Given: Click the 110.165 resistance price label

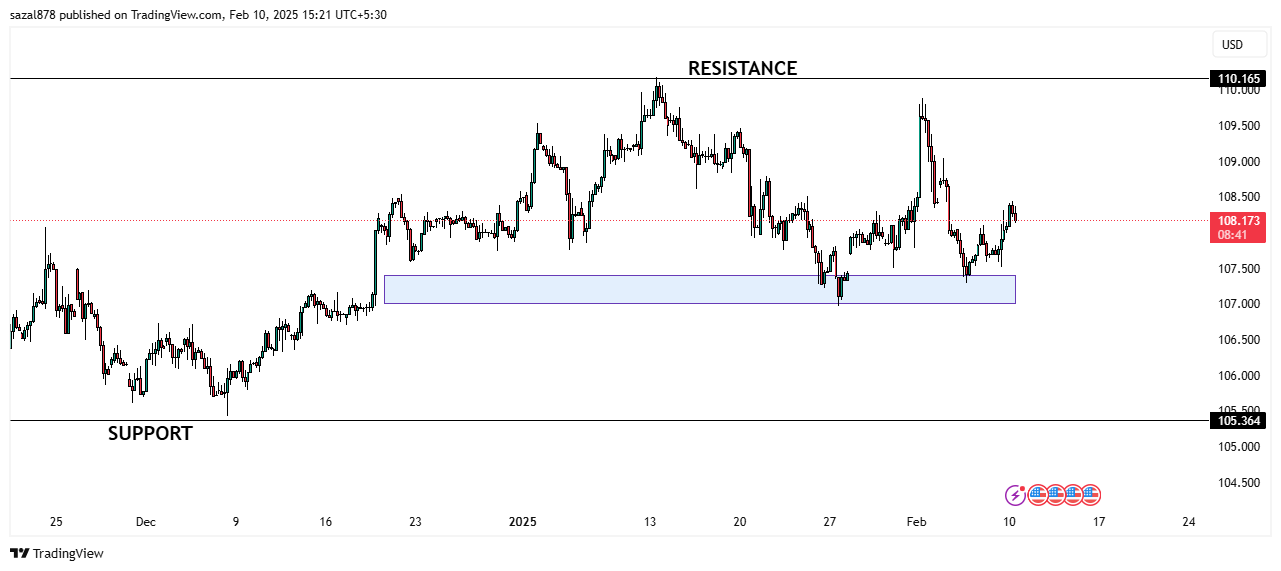Looking at the screenshot, I should (1238, 79).
